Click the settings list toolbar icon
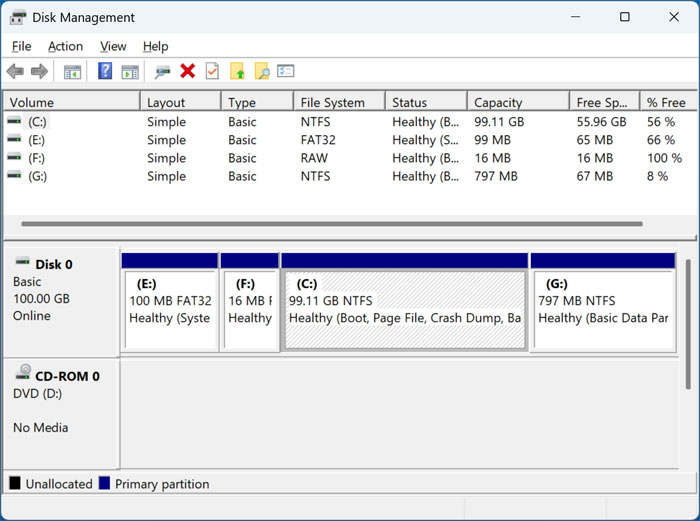700x521 pixels. (286, 71)
